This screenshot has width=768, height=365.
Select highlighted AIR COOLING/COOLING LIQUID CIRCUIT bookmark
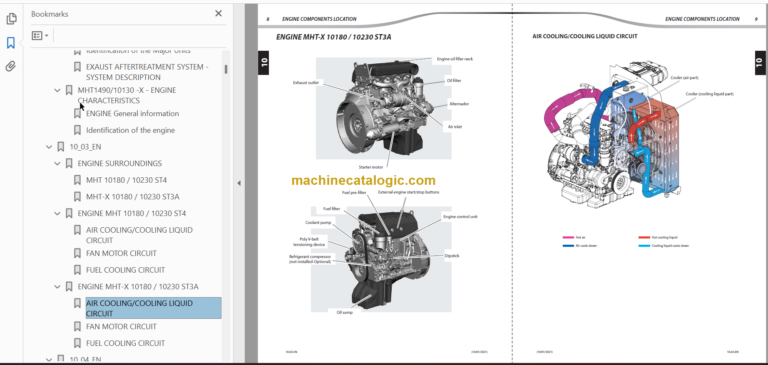click(x=153, y=308)
